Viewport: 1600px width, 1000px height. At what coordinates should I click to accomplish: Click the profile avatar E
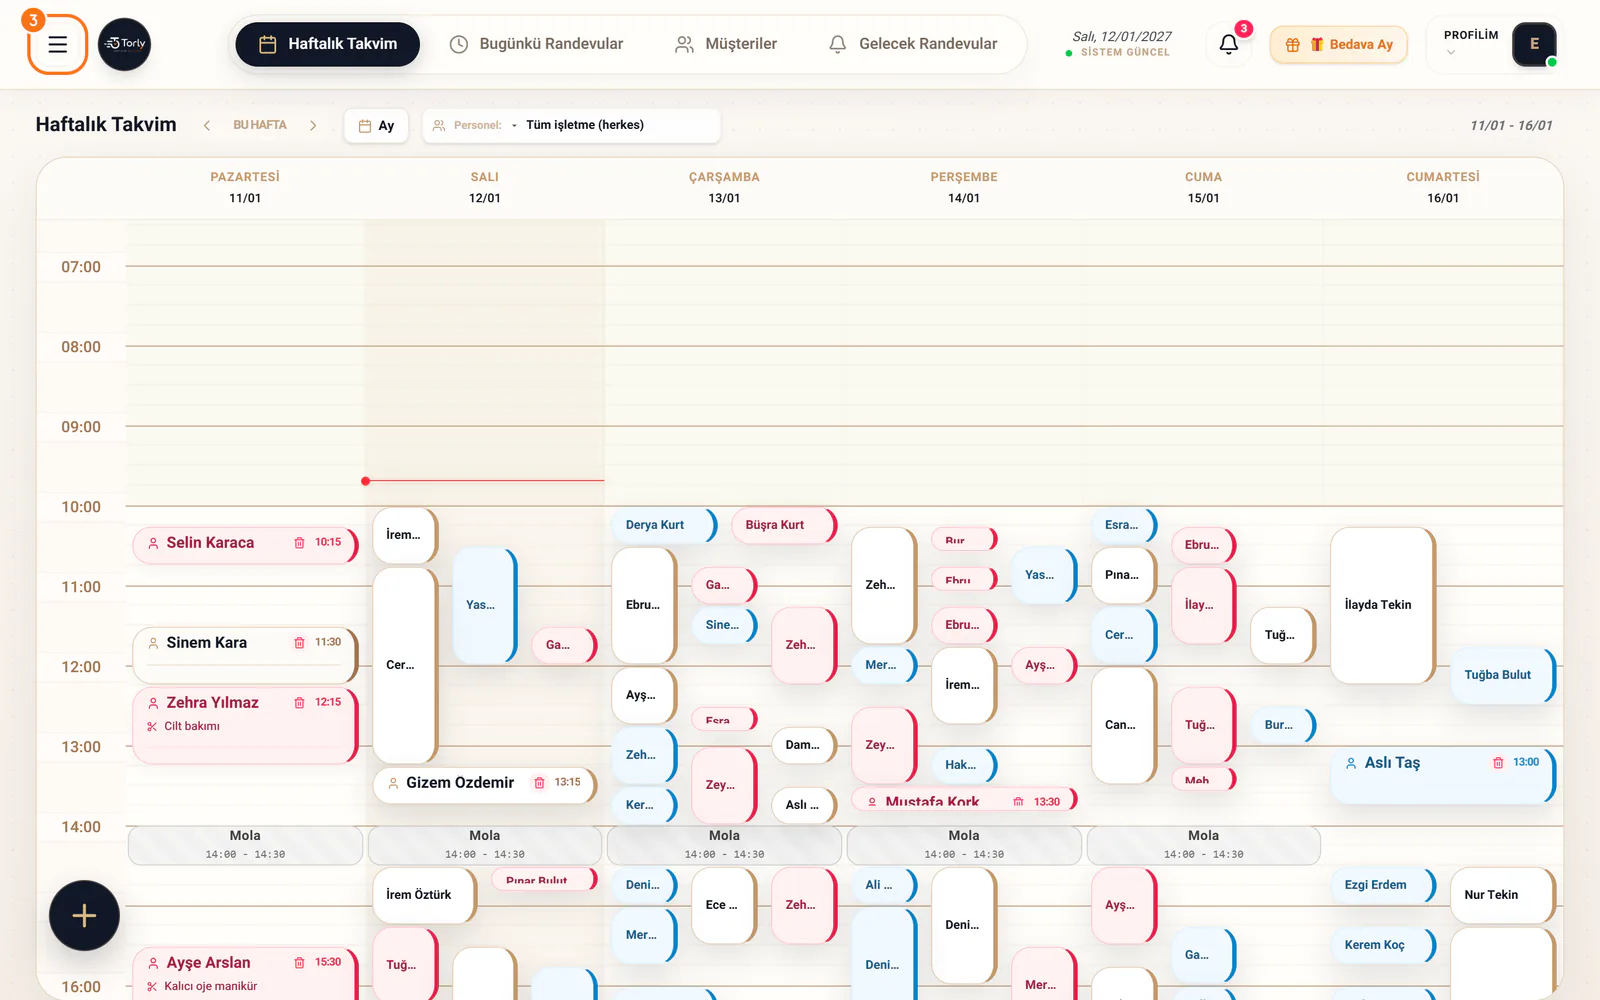pos(1534,44)
